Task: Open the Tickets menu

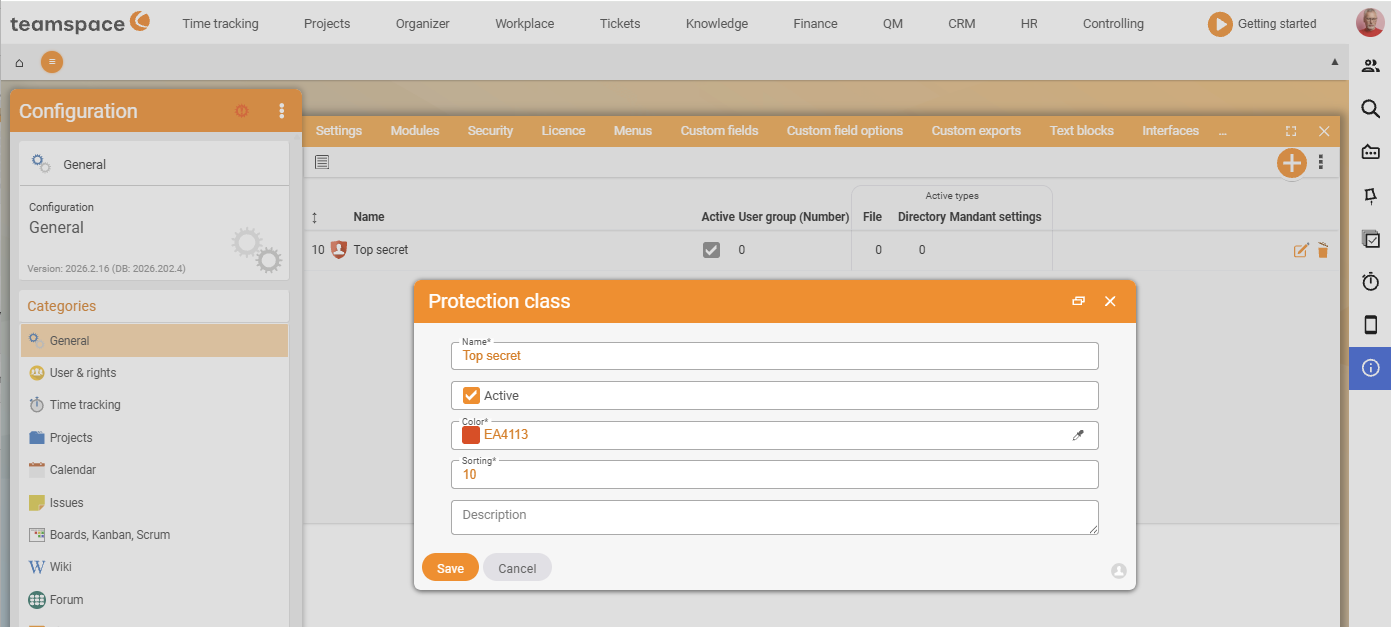Action: click(620, 24)
